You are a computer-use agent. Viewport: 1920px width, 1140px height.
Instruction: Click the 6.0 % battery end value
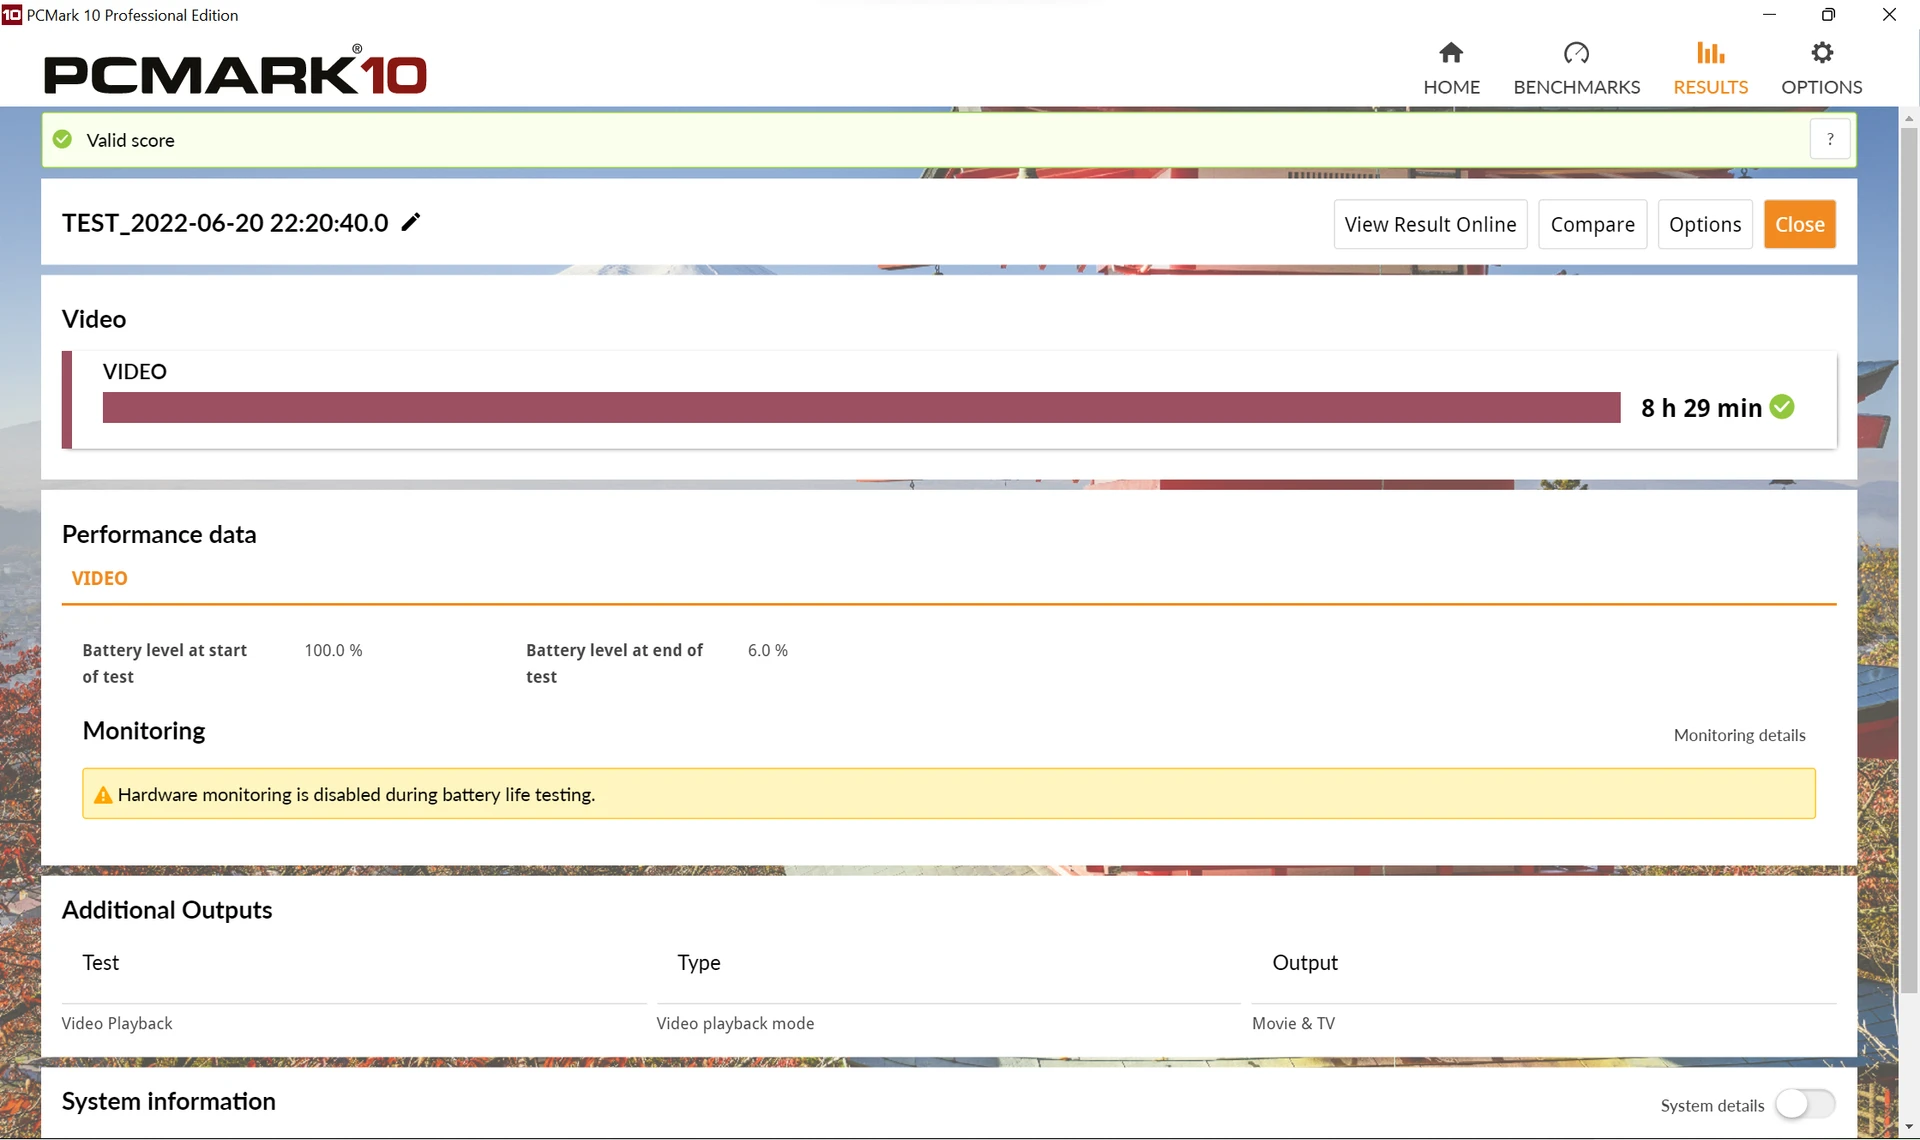[768, 650]
